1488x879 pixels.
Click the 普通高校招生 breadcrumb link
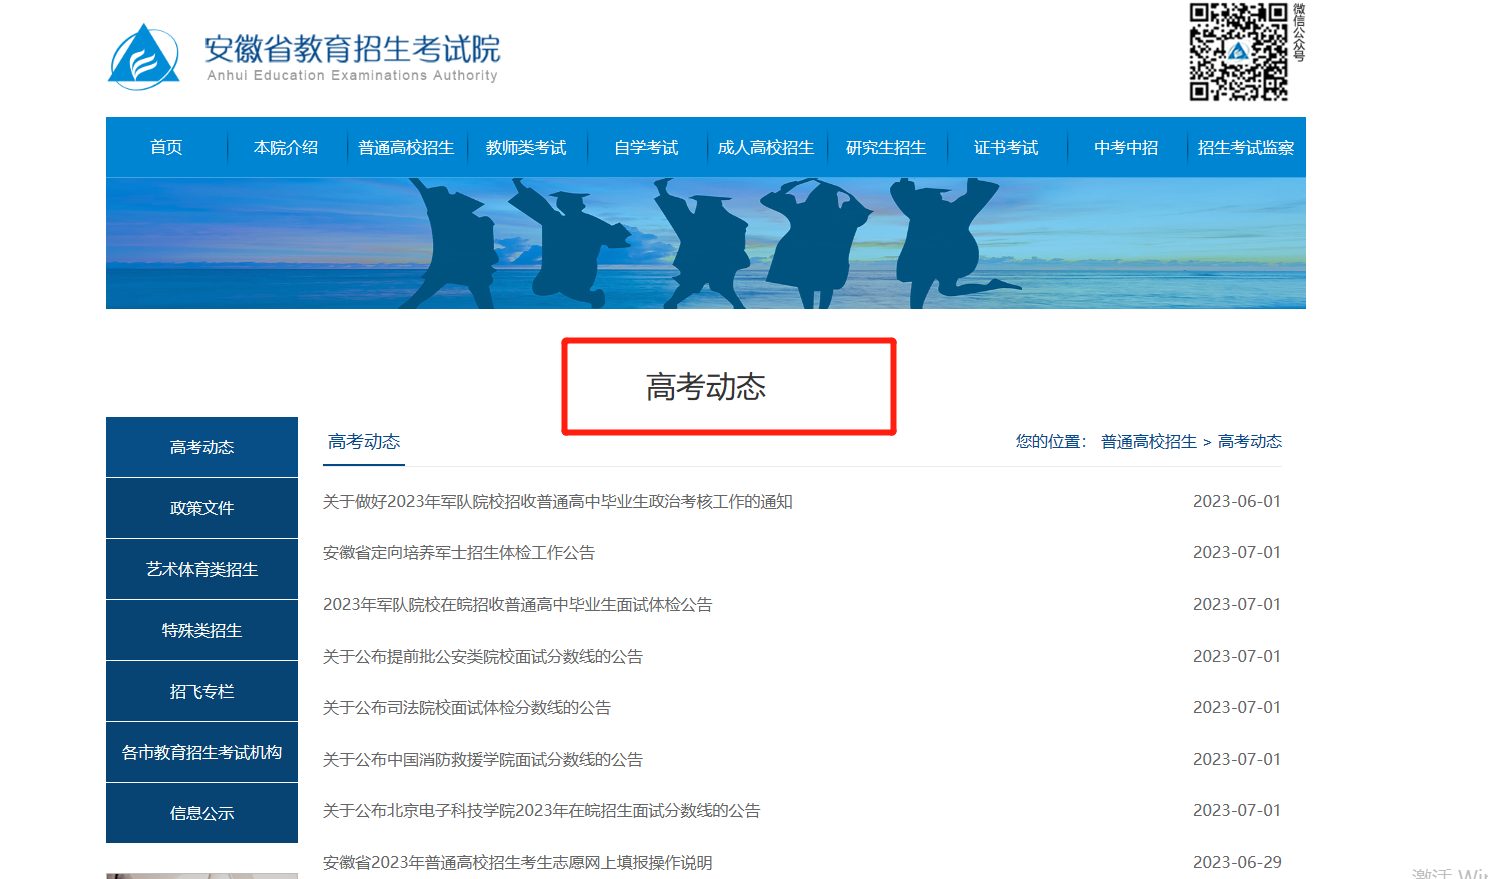coord(1148,442)
